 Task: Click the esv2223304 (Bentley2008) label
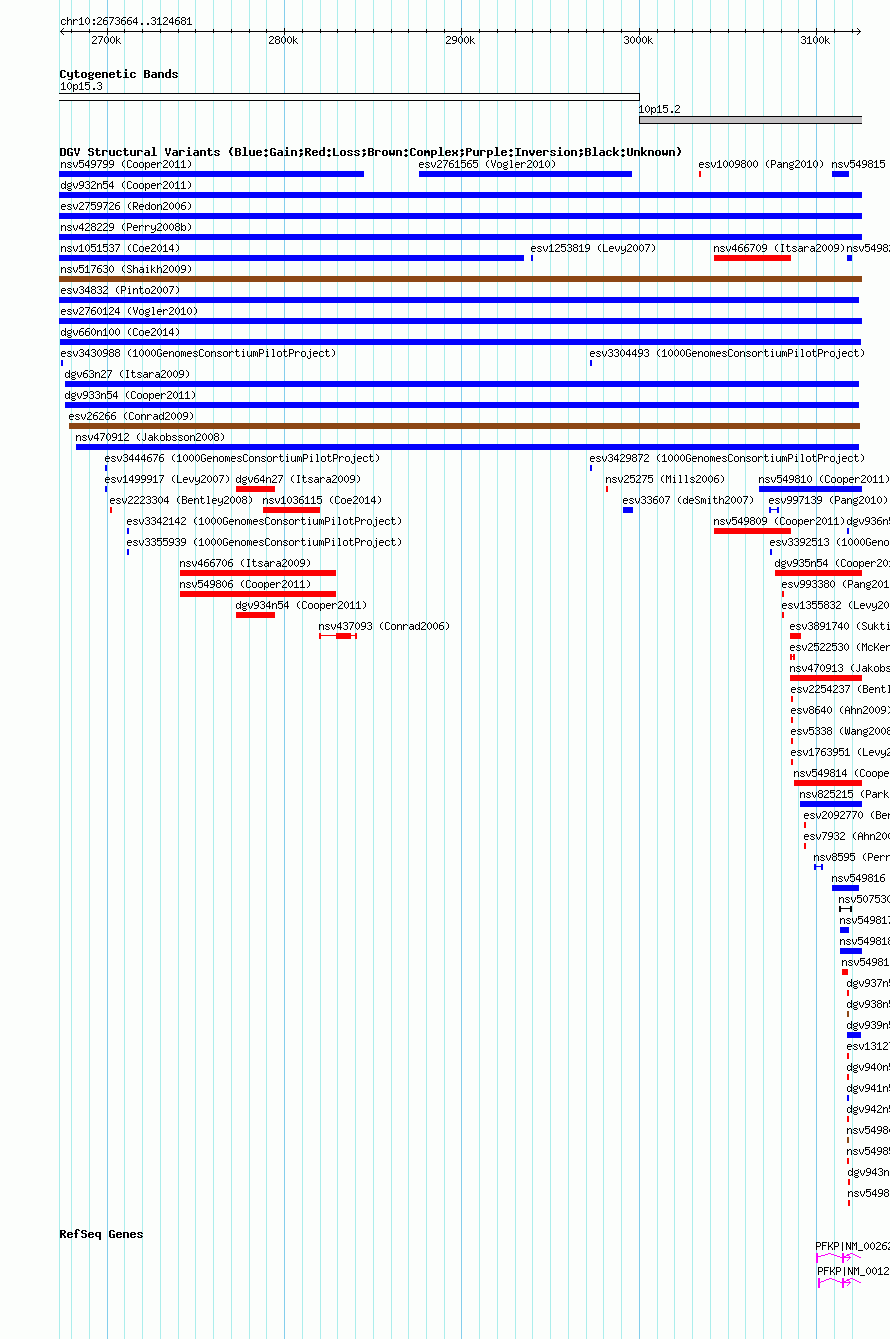tap(181, 500)
